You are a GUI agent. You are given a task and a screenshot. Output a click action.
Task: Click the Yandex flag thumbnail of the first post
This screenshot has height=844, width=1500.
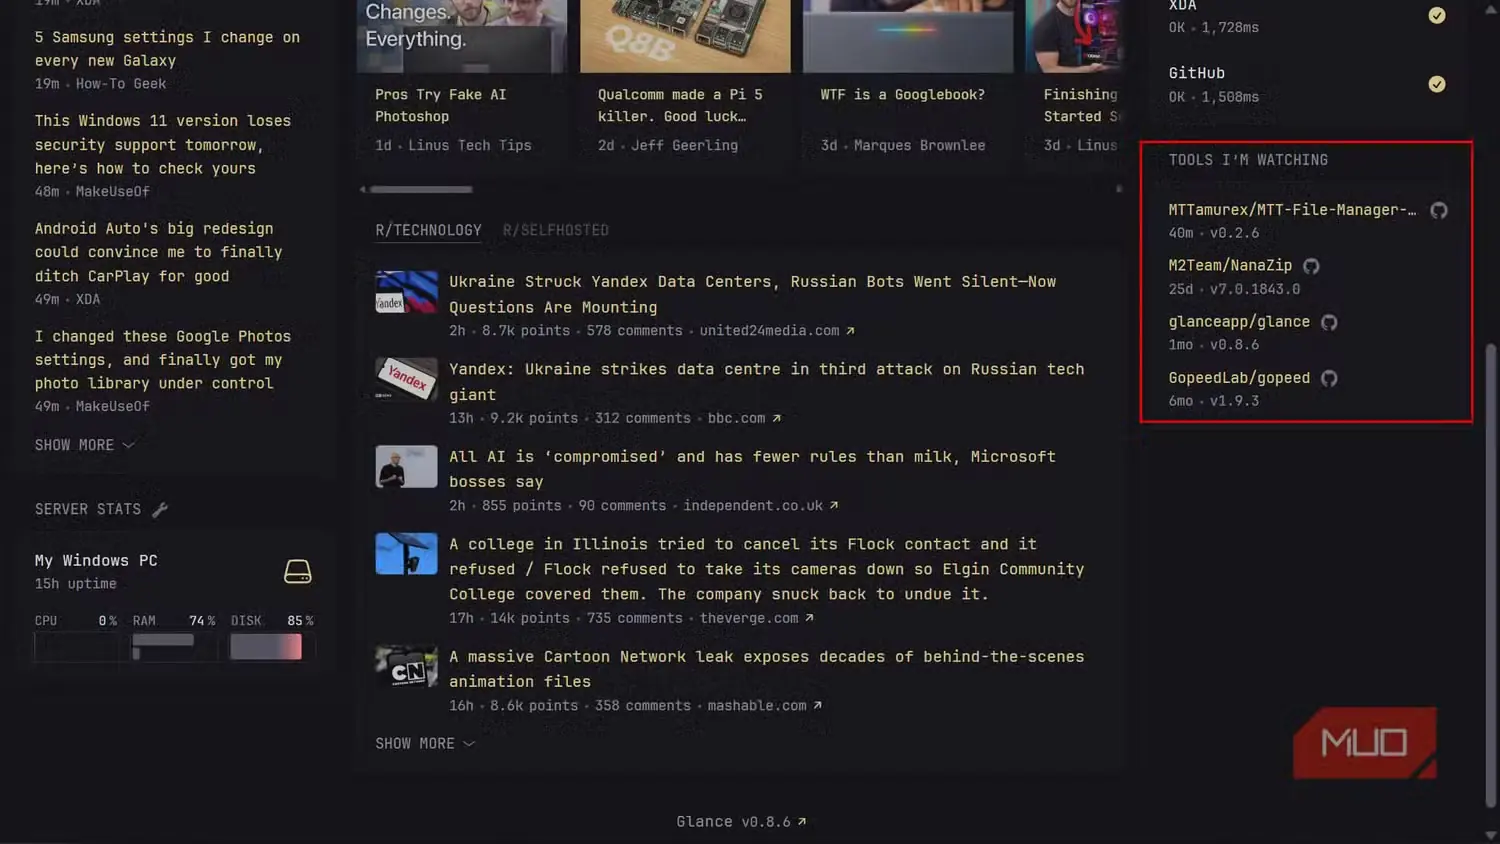coord(406,292)
